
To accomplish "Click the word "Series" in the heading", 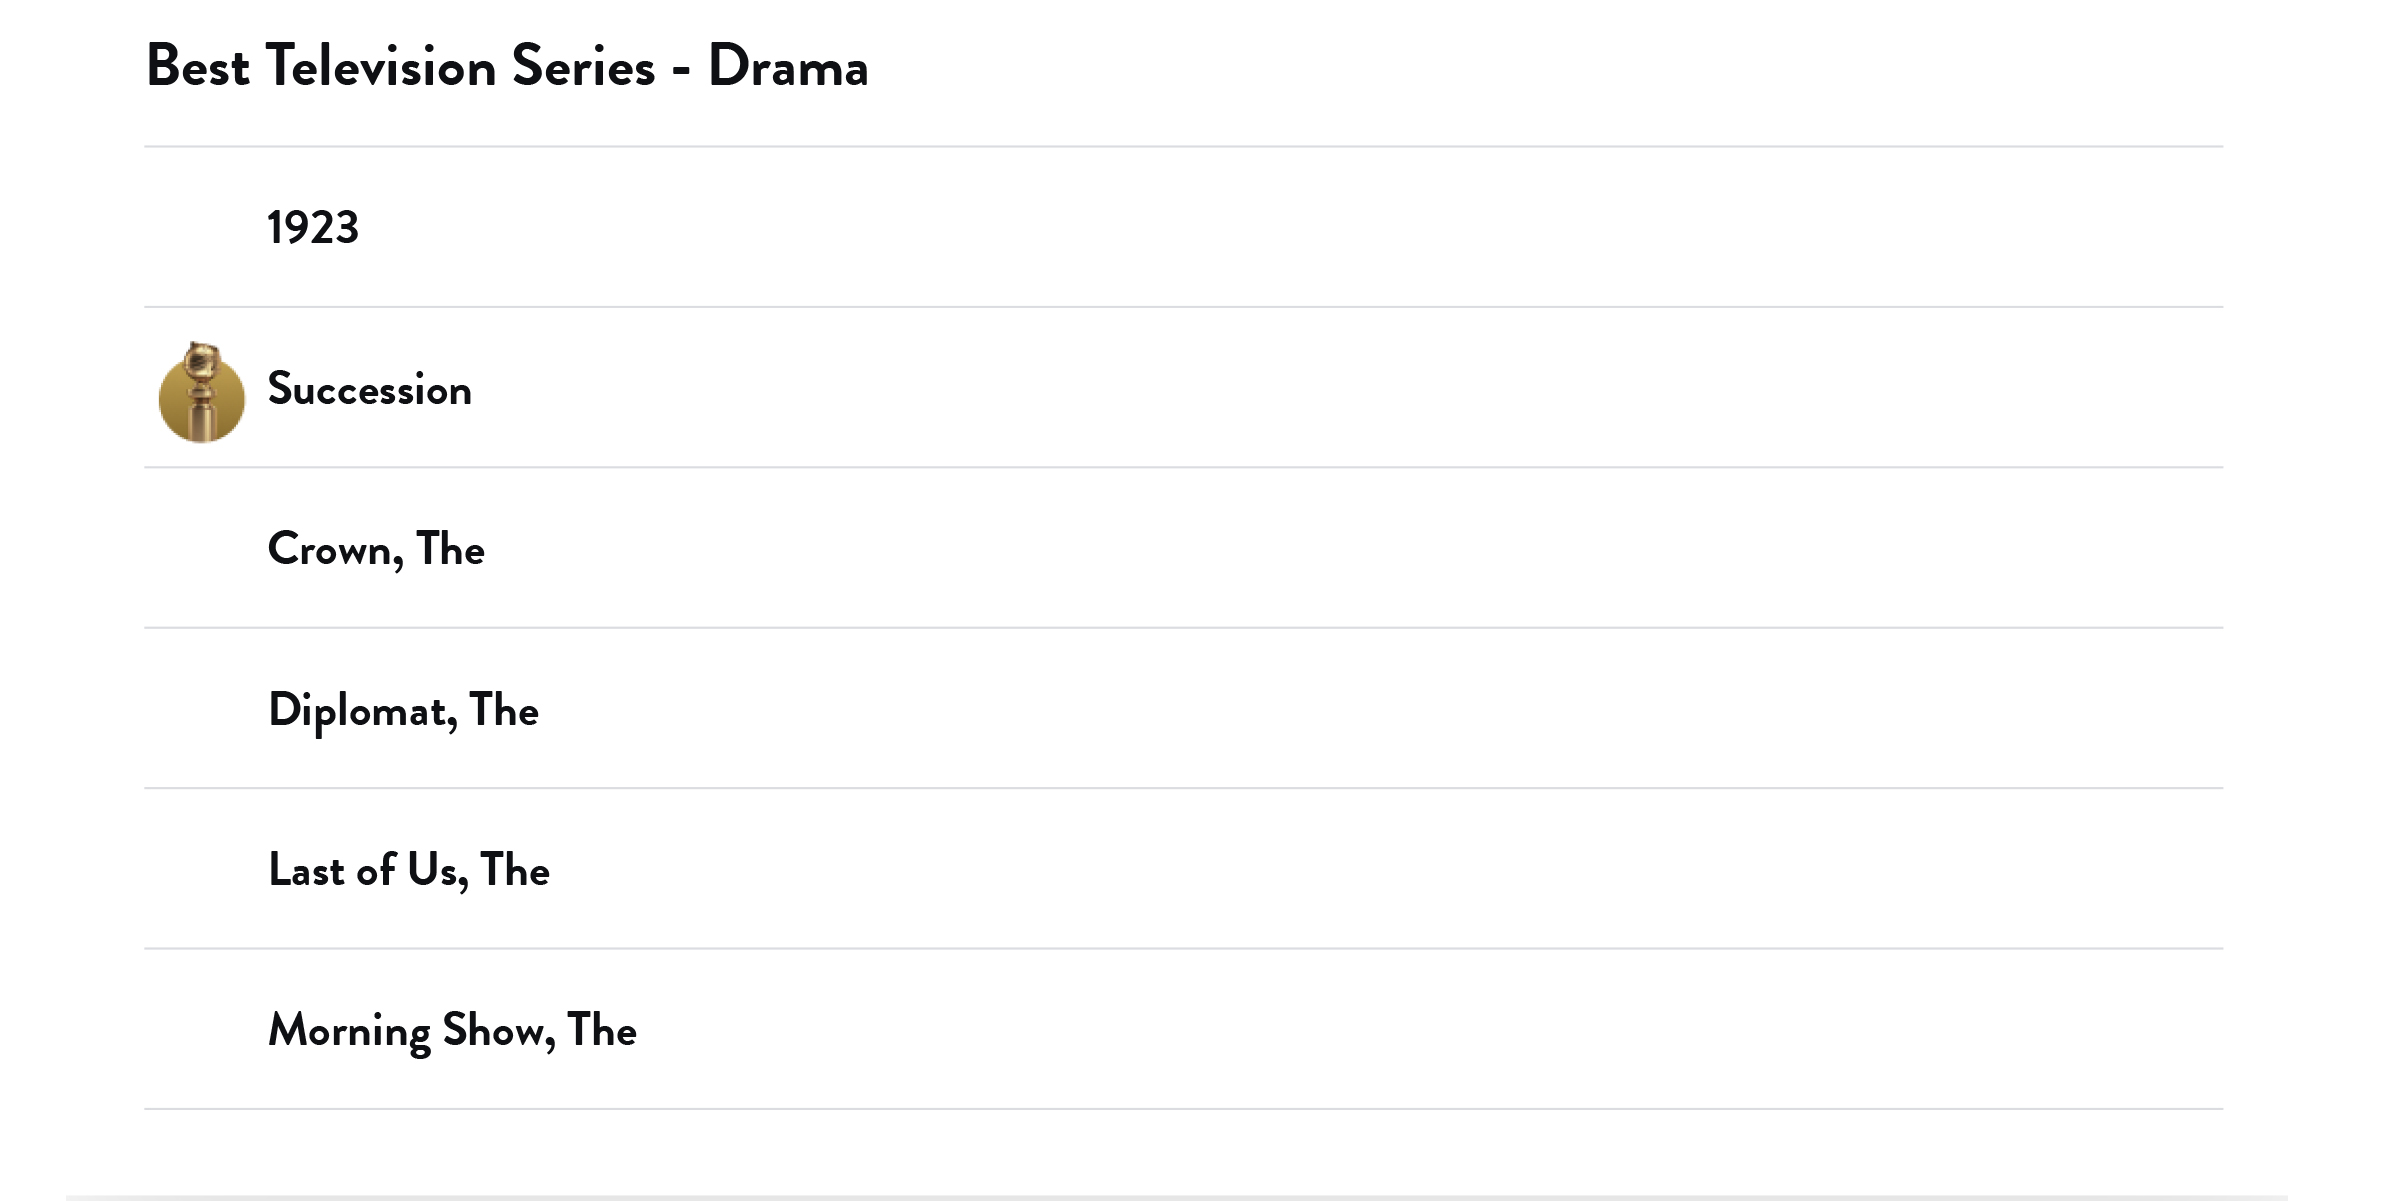I will tap(583, 67).
